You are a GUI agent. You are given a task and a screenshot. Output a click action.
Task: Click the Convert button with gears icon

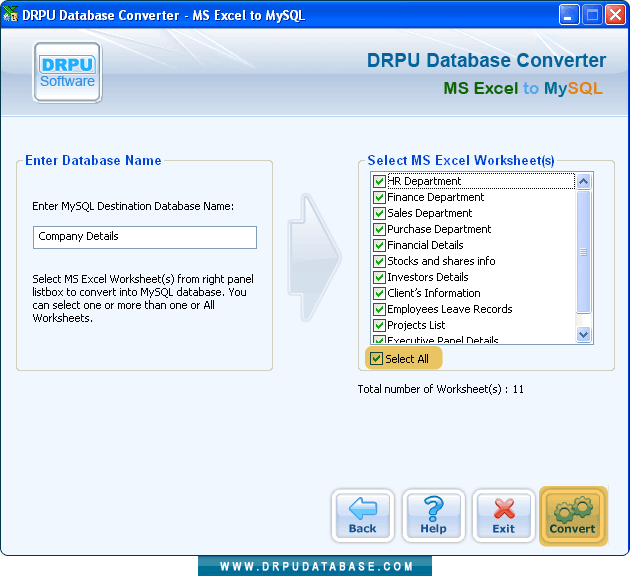point(573,516)
